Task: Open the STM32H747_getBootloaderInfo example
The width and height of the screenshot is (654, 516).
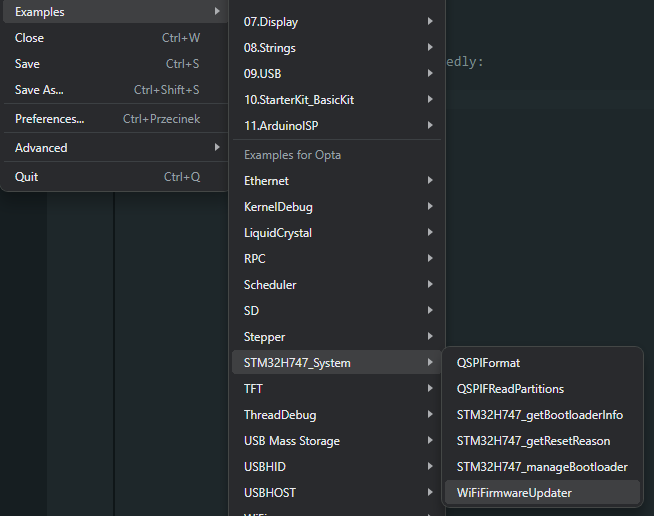Action: coord(542,415)
